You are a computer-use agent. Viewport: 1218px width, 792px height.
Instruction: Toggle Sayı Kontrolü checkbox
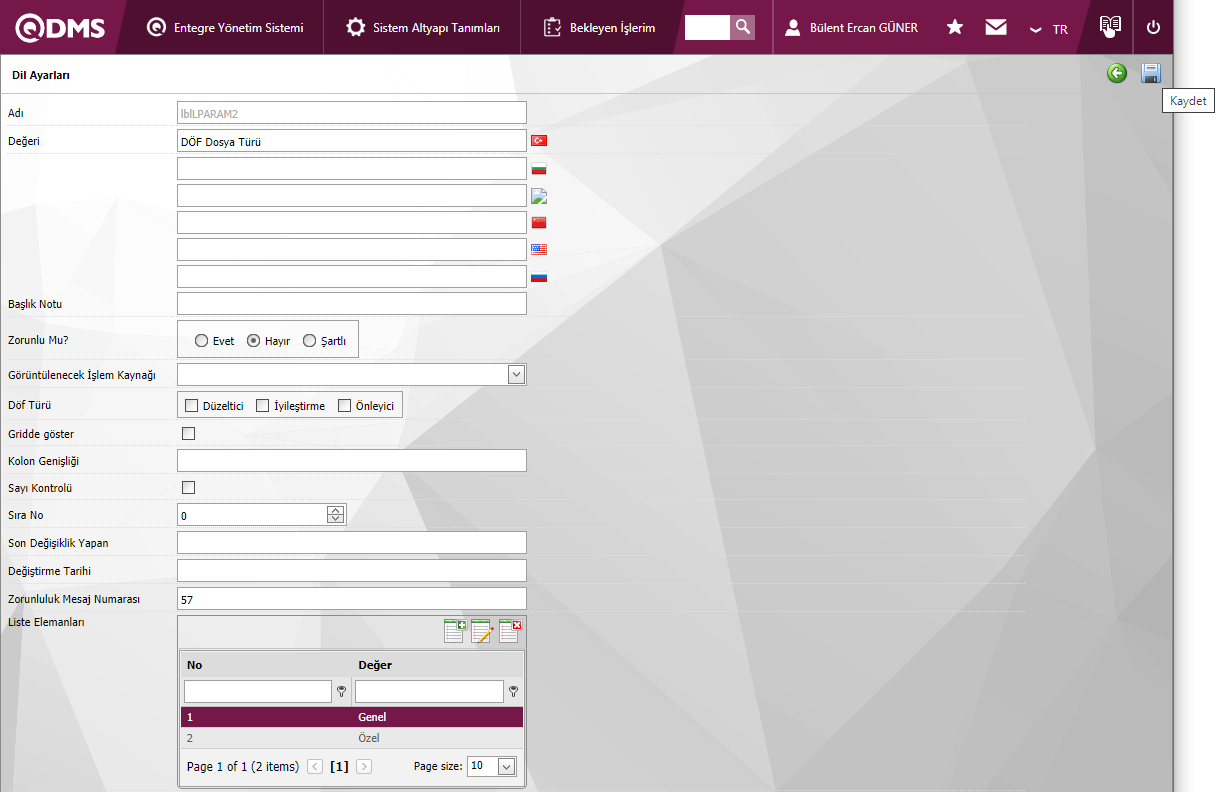pyautogui.click(x=188, y=488)
